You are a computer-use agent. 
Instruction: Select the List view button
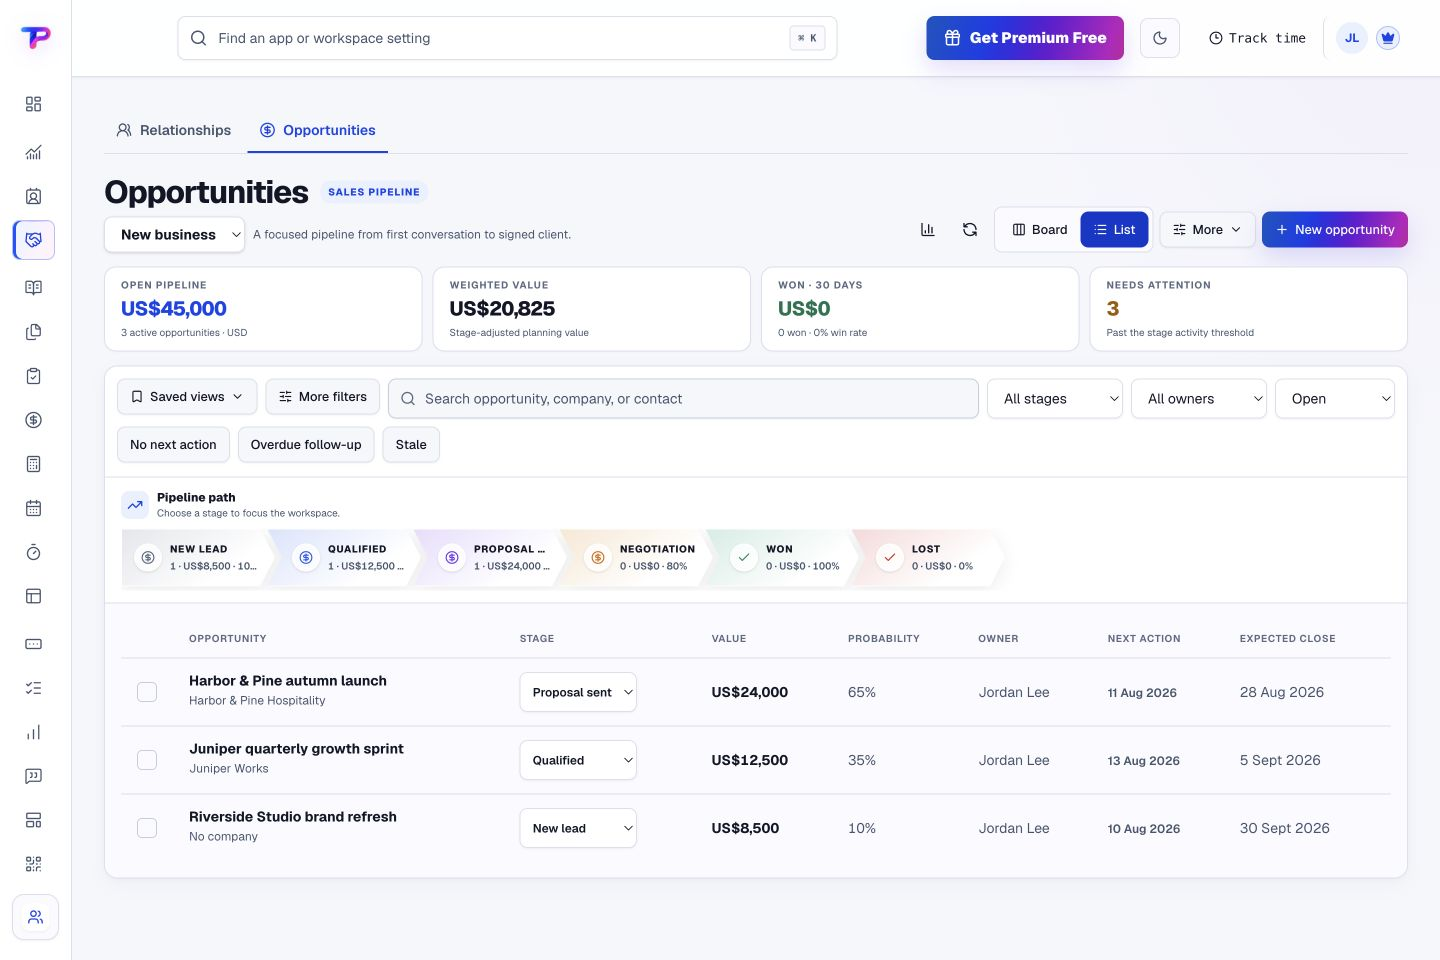(x=1114, y=230)
